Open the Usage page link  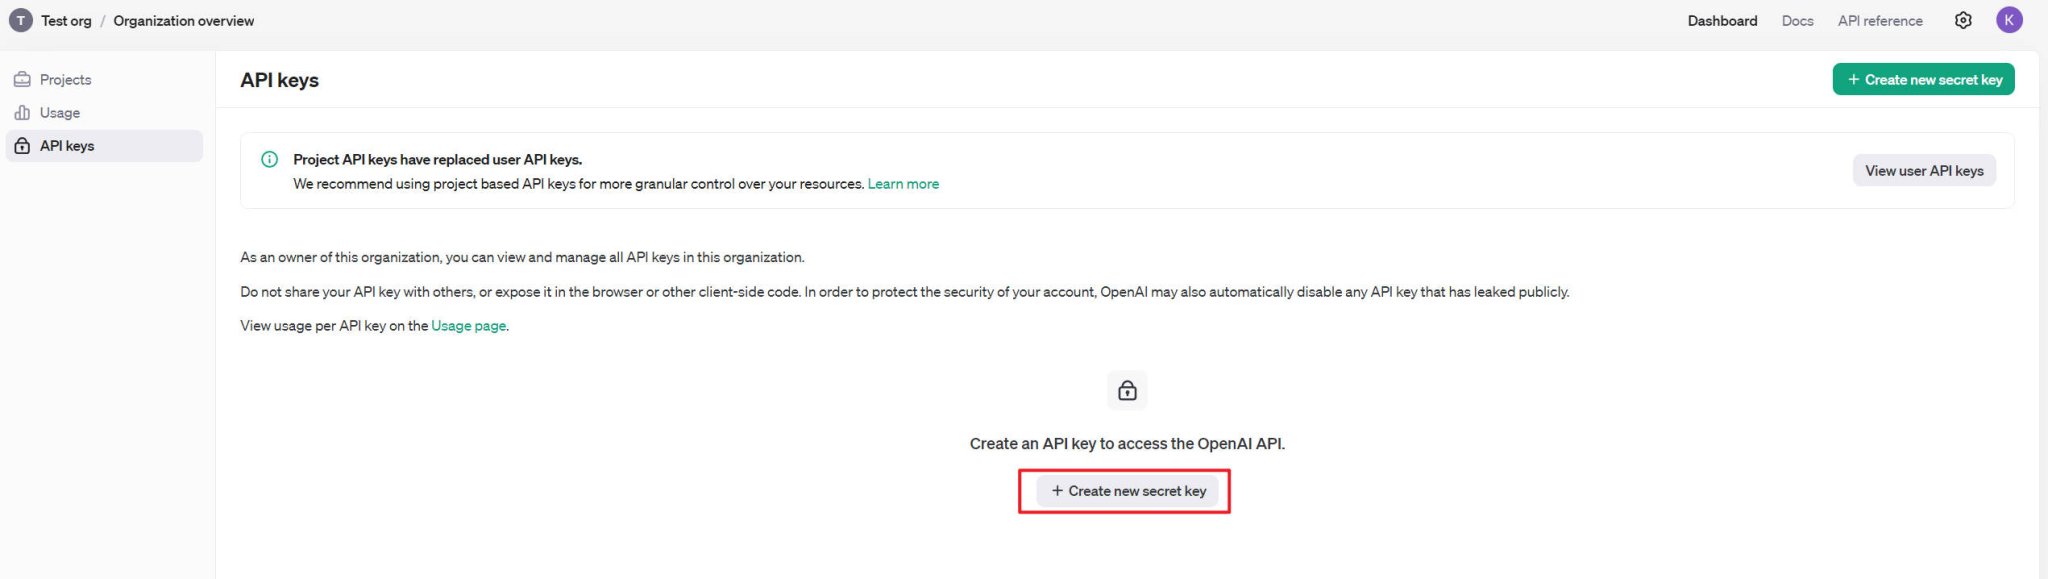[468, 326]
